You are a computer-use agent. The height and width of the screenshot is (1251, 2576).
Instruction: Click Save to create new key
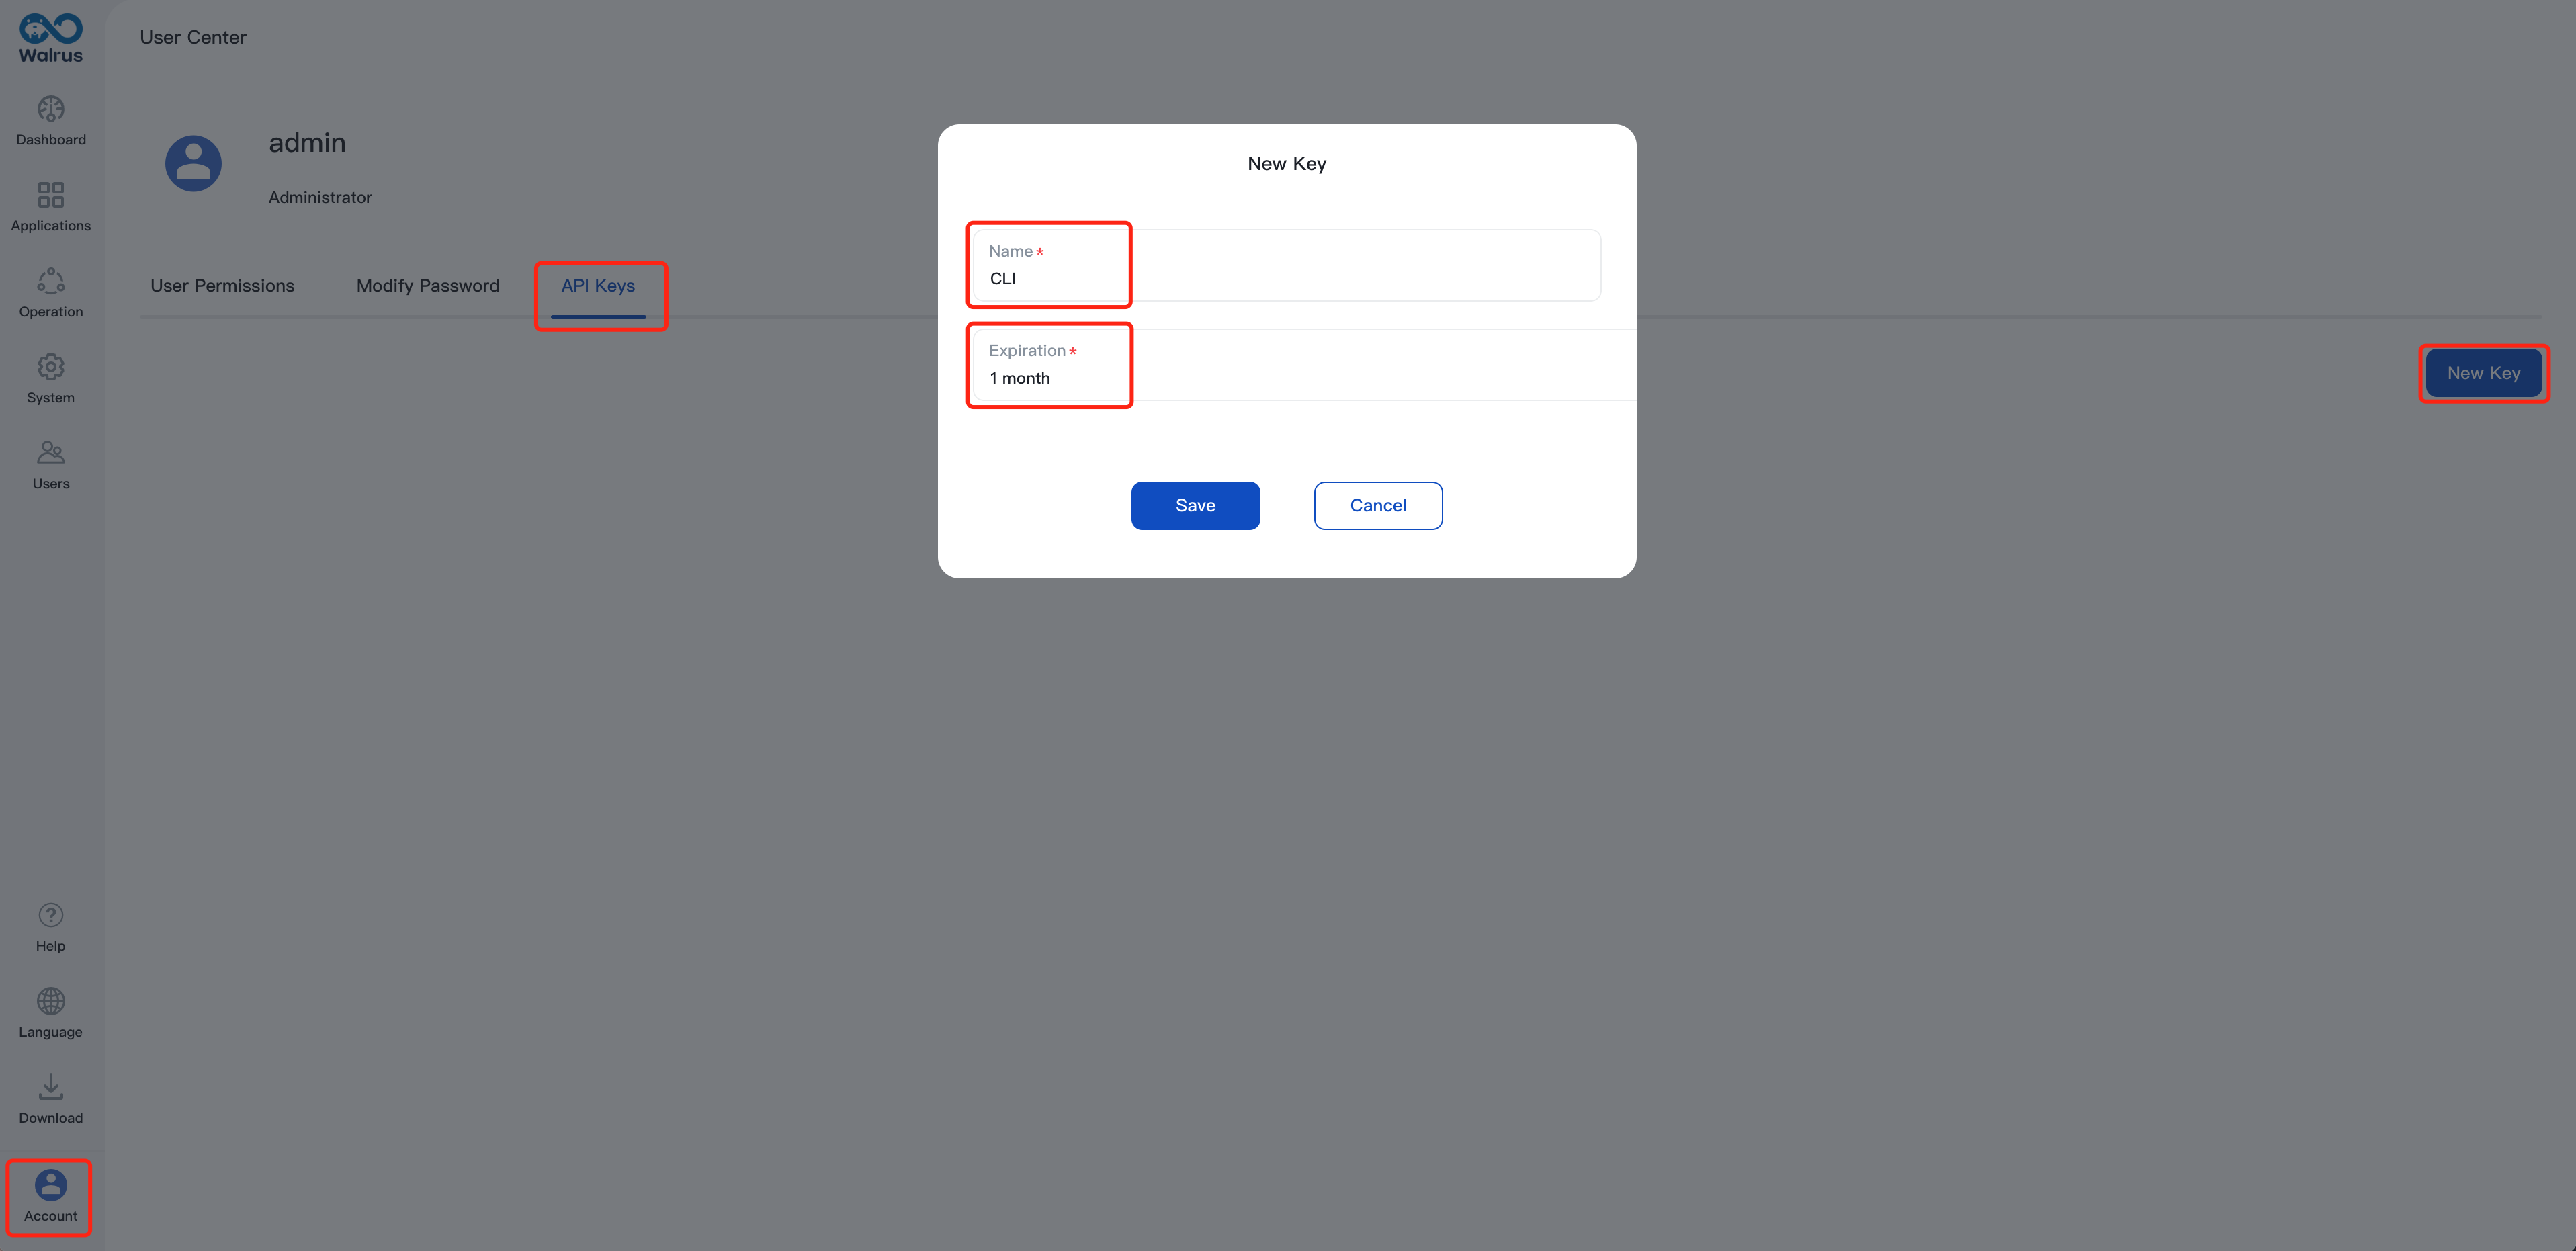(x=1196, y=504)
